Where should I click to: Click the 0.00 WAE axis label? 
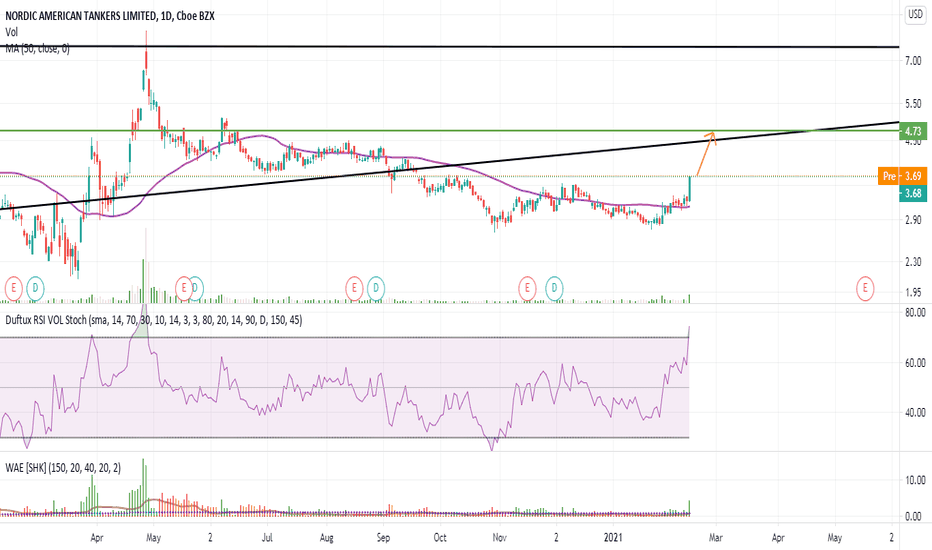(915, 516)
